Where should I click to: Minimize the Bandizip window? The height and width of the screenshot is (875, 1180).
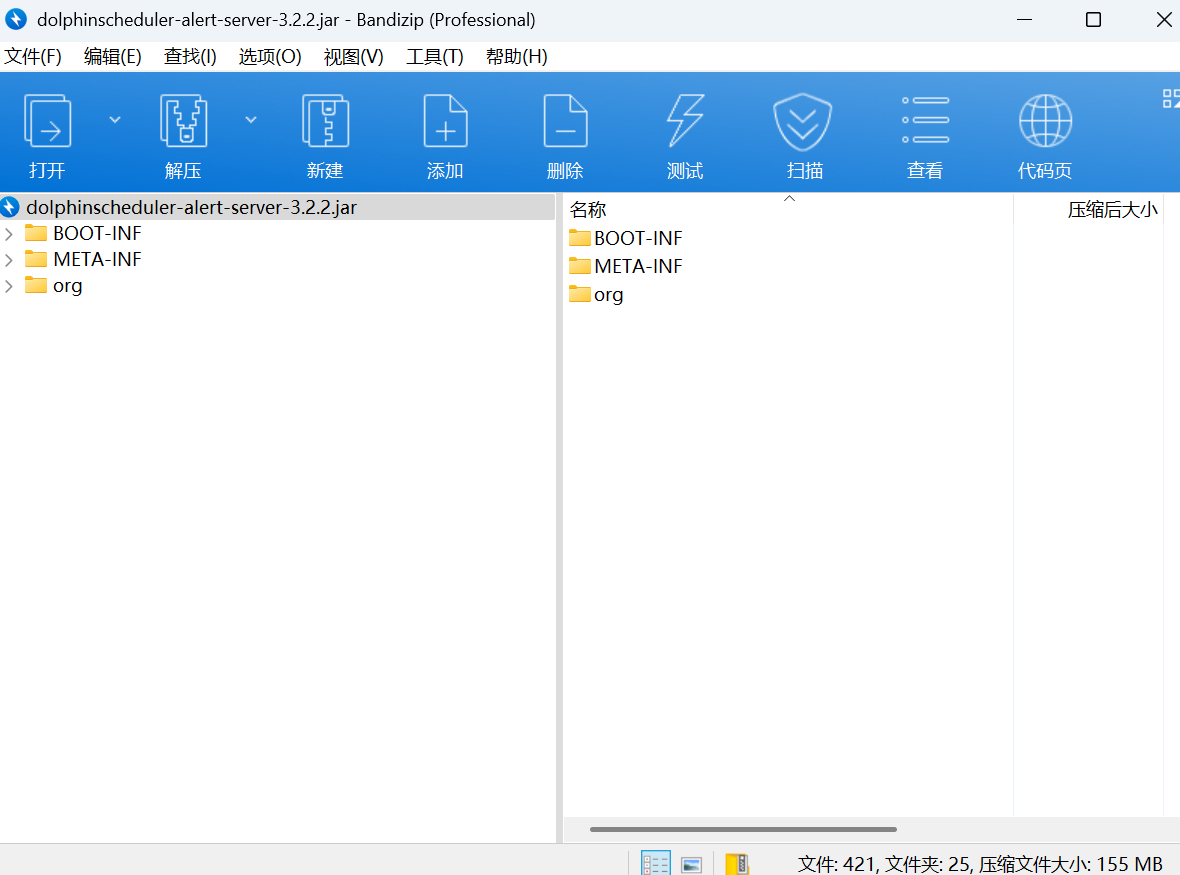1024,20
